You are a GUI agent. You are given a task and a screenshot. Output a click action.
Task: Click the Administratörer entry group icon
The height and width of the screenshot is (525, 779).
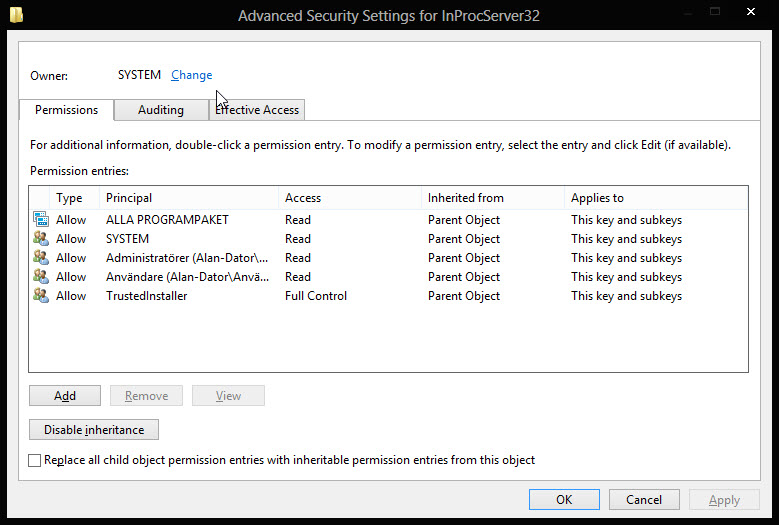pyautogui.click(x=41, y=257)
